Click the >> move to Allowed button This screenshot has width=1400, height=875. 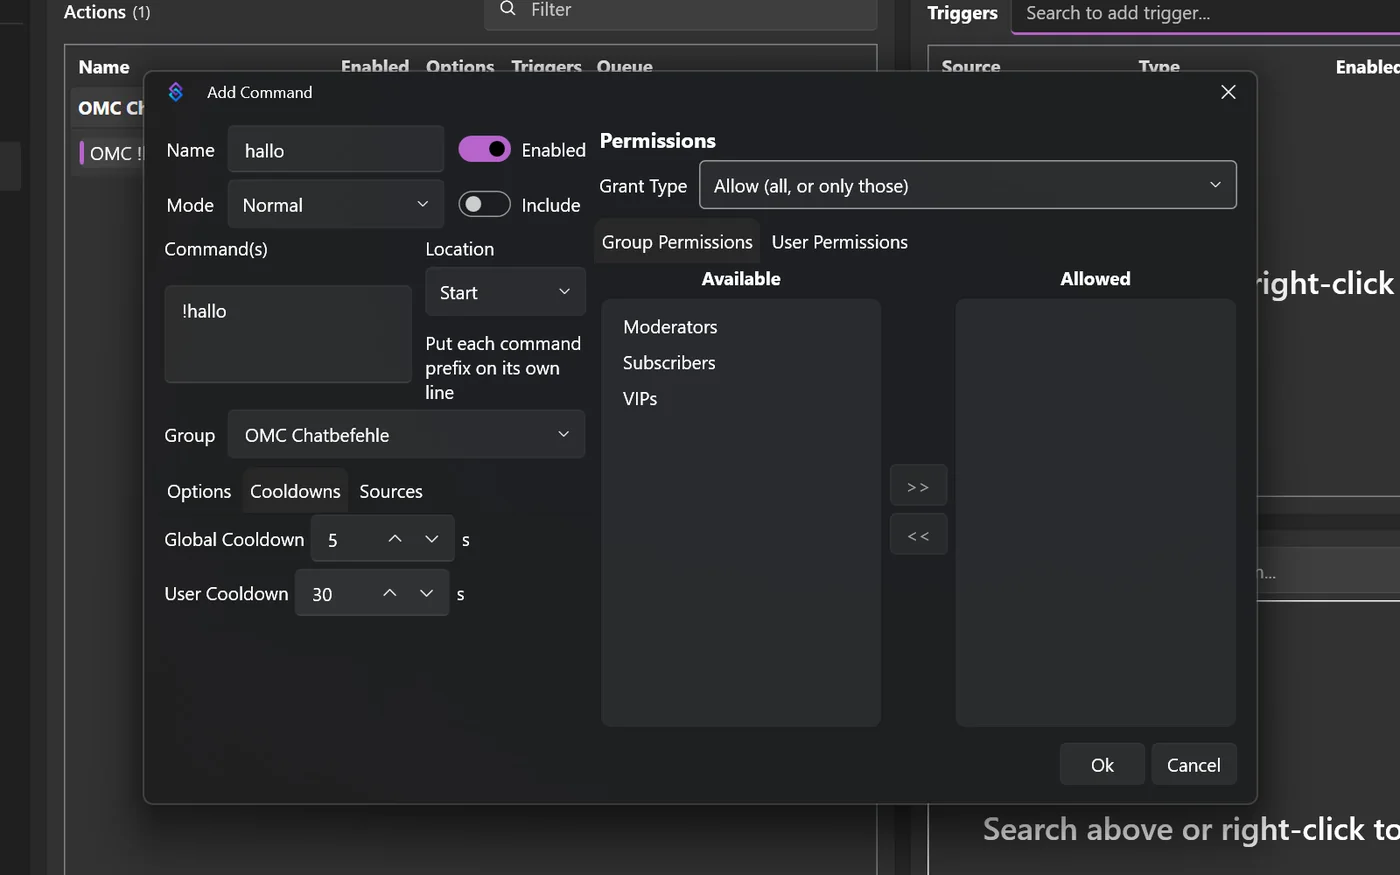(x=918, y=487)
